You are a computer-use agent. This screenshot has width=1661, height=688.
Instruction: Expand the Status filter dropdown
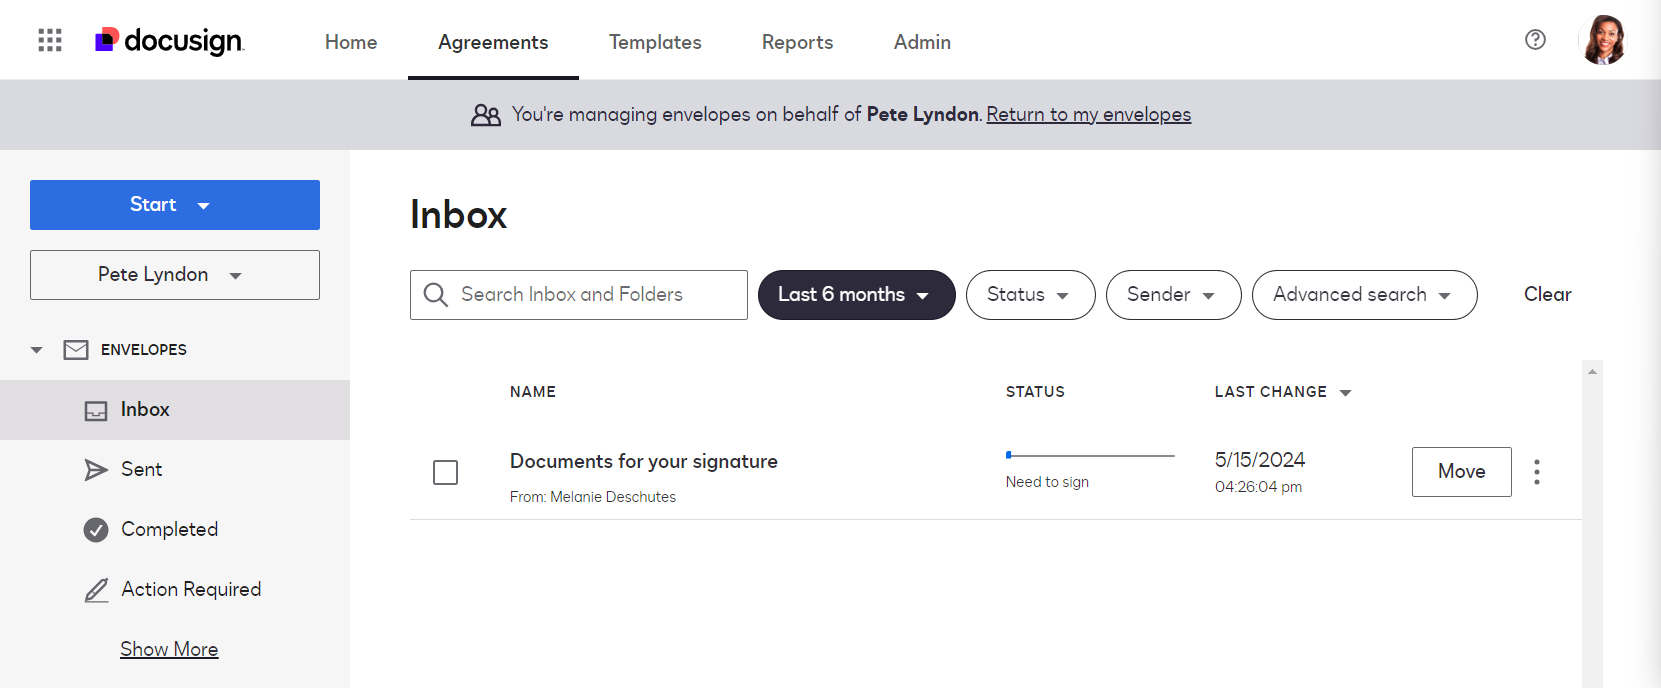[1030, 295]
